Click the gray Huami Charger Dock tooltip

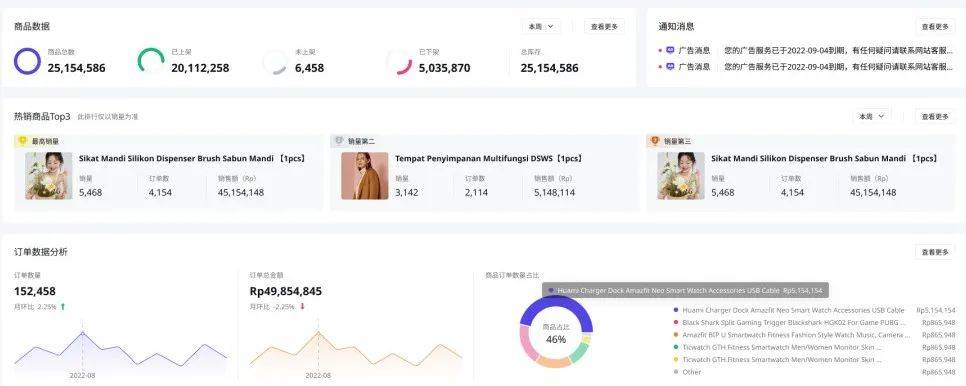686,290
